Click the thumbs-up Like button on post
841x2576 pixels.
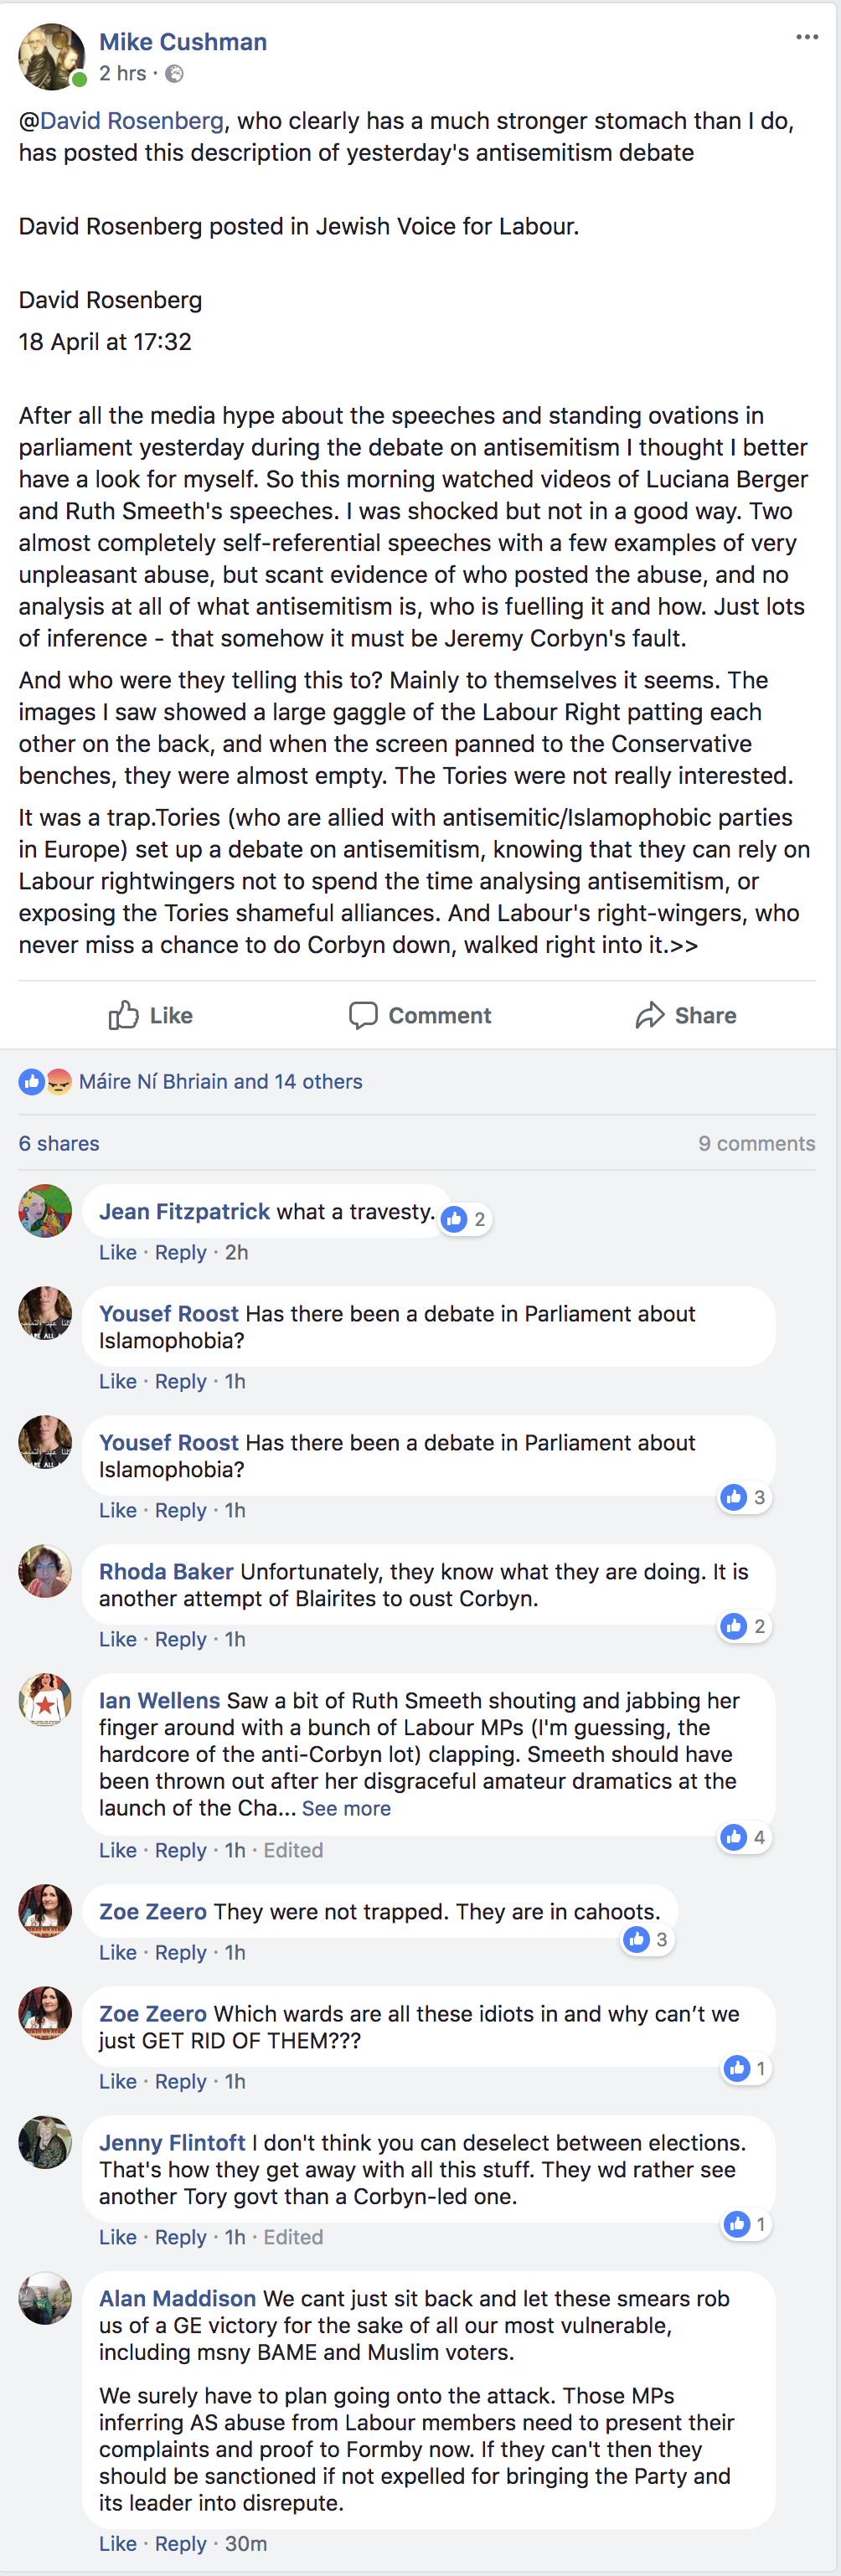(151, 1015)
